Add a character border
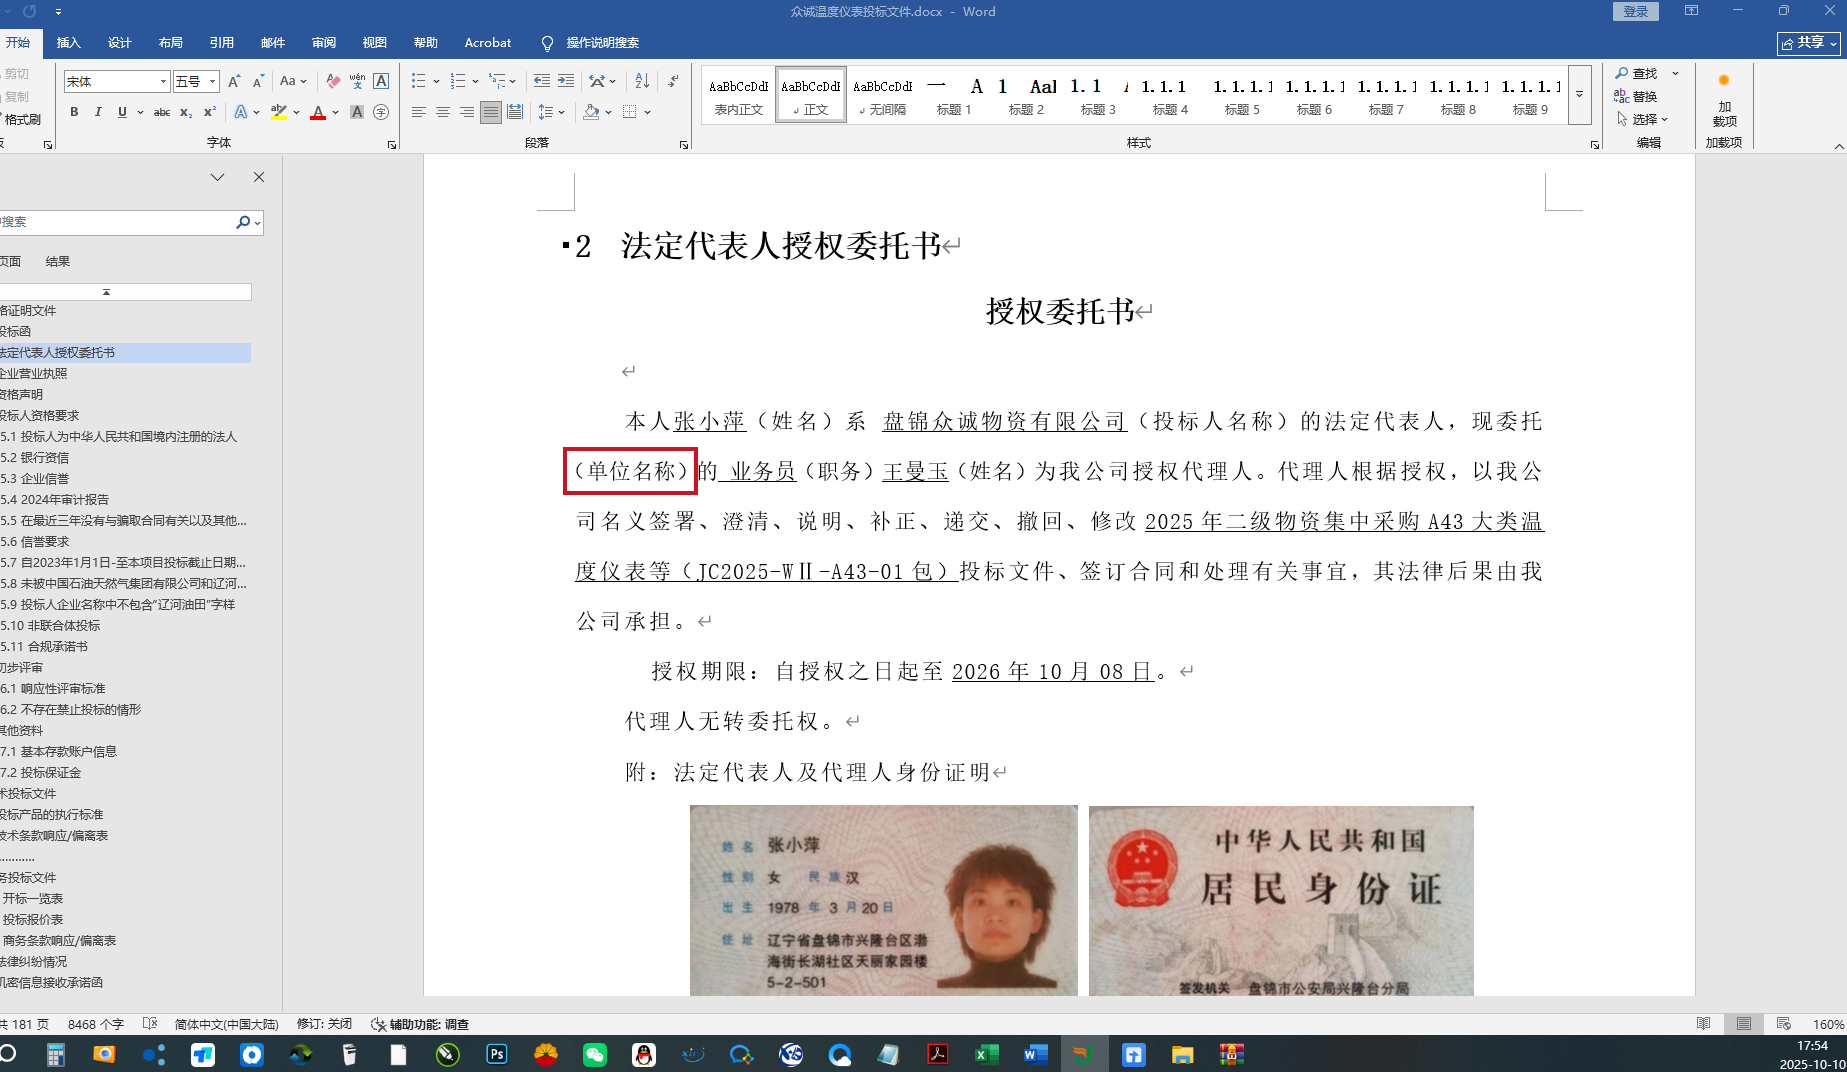 pos(381,81)
